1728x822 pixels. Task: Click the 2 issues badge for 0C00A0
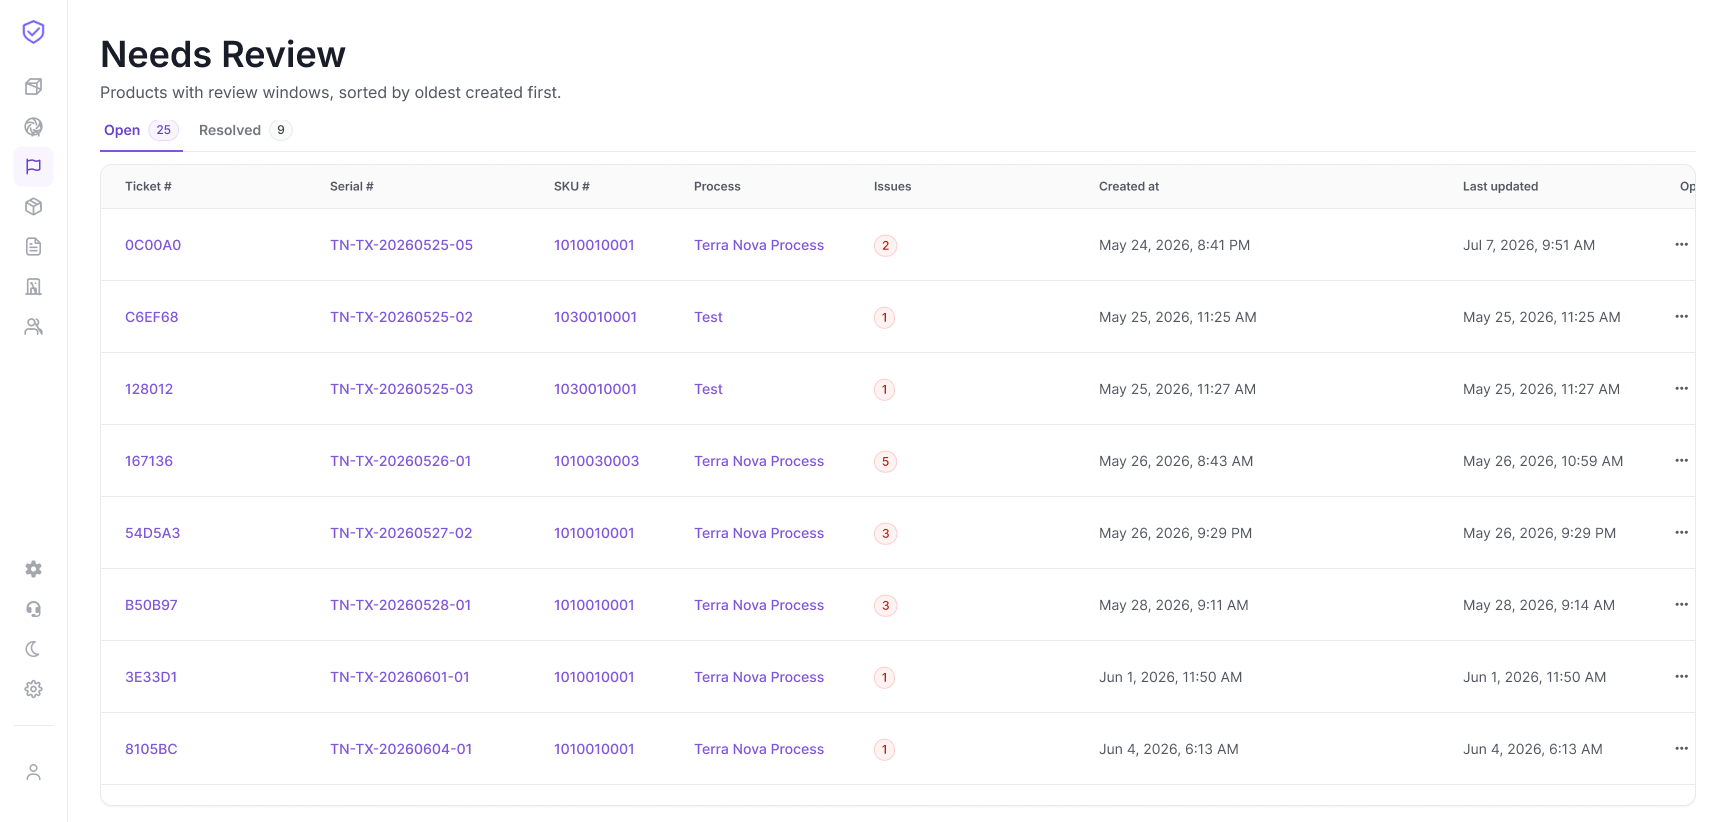coord(885,246)
